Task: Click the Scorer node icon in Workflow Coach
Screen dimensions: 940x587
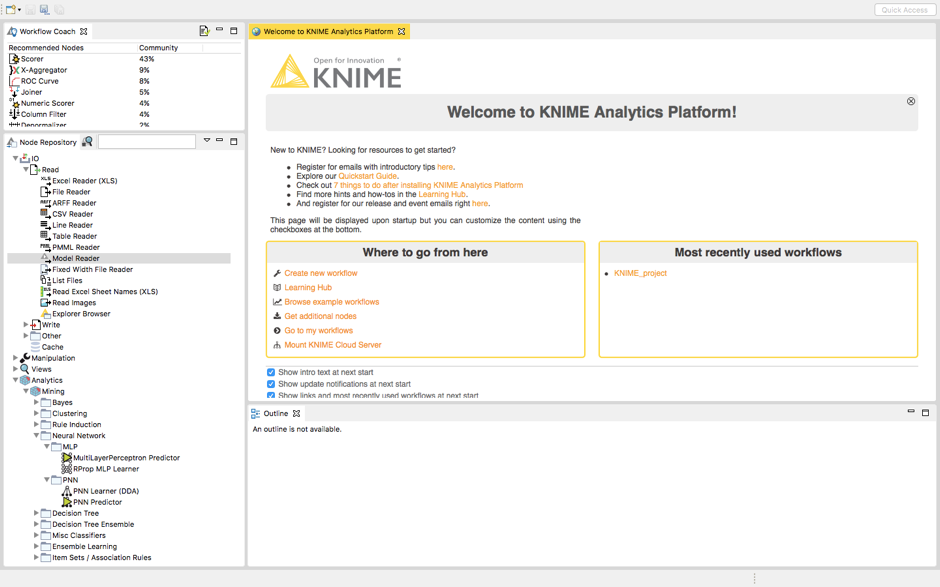Action: (14, 59)
